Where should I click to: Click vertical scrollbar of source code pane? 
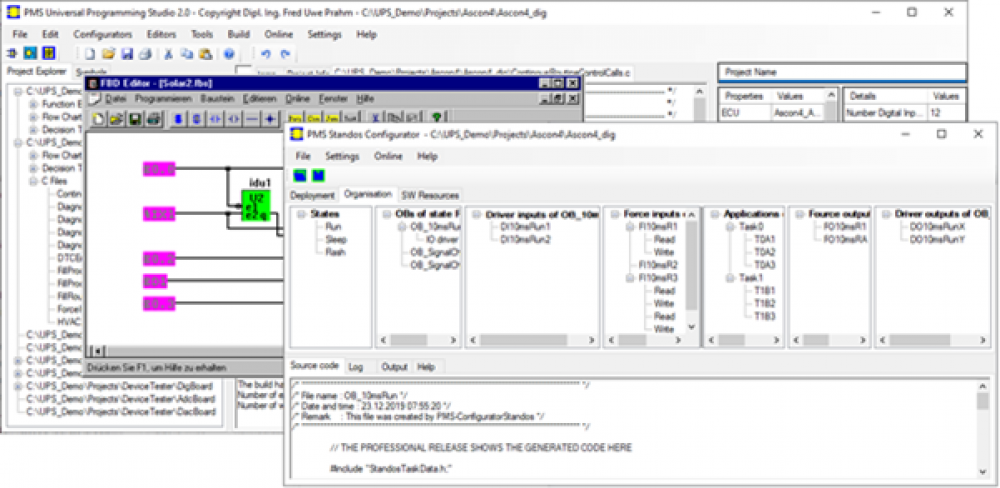tap(982, 429)
